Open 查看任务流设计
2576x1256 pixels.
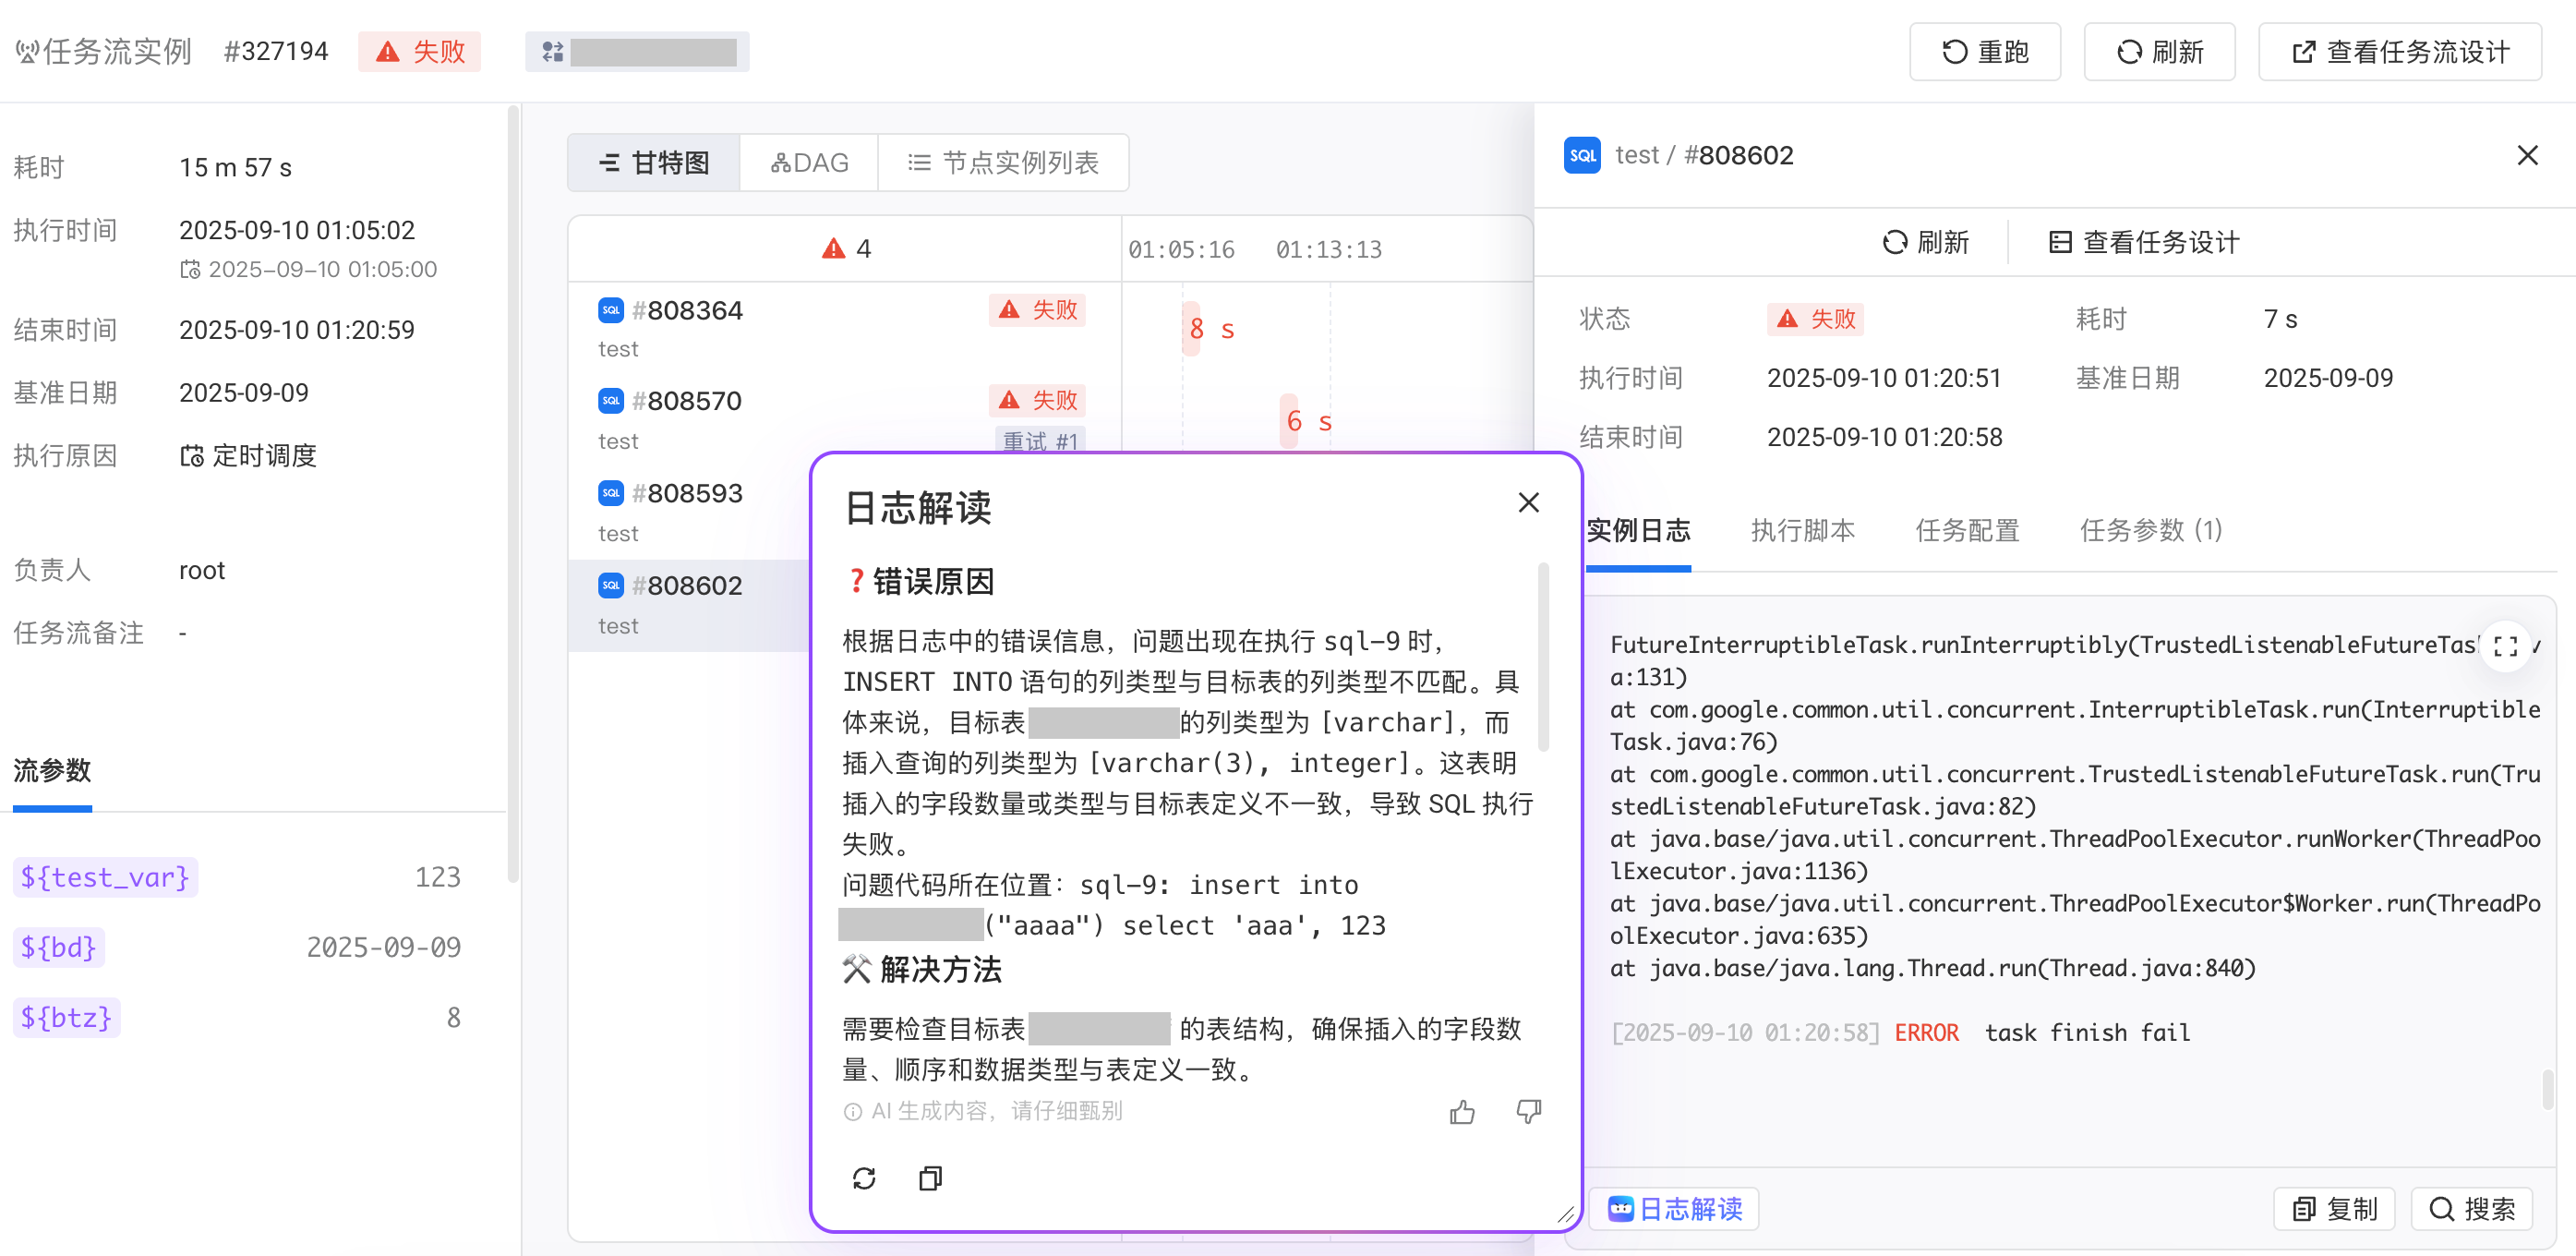pos(2400,52)
